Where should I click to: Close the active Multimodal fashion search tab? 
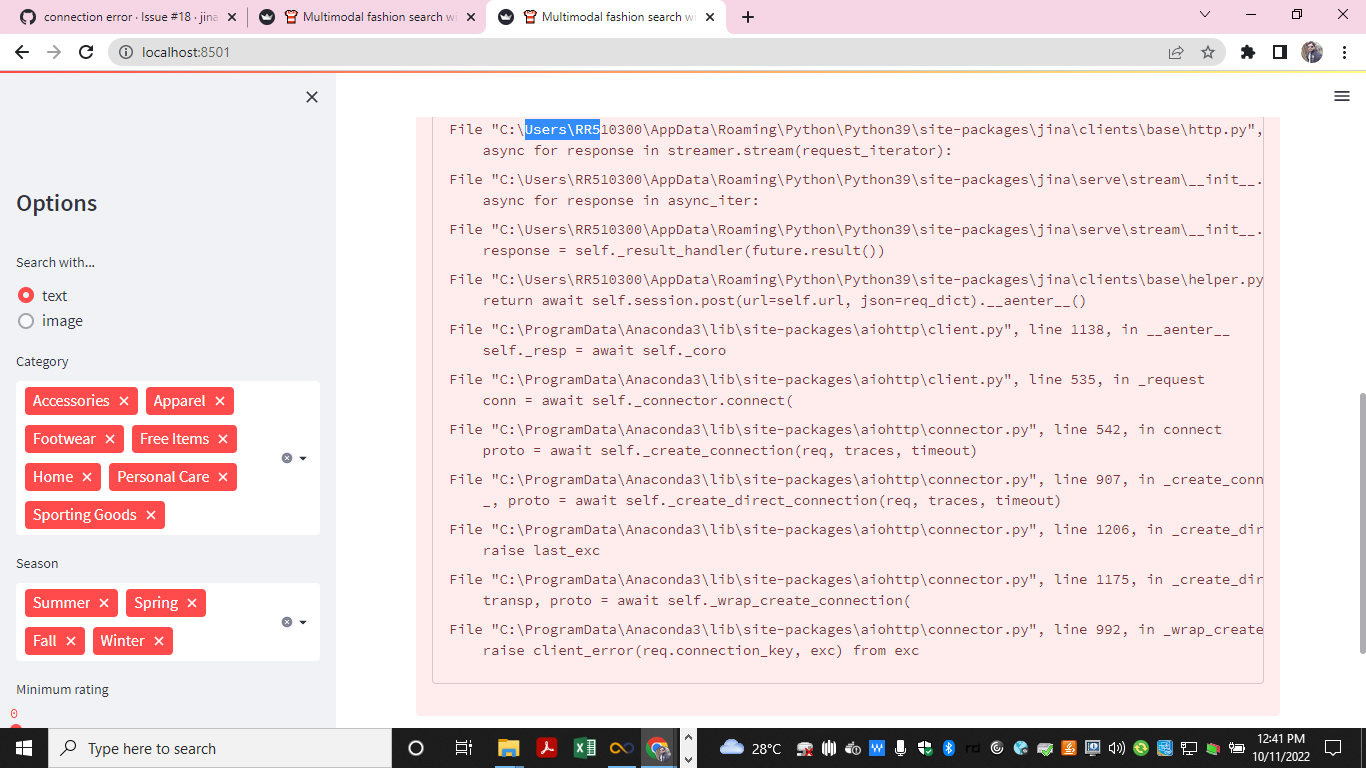pyautogui.click(x=710, y=17)
